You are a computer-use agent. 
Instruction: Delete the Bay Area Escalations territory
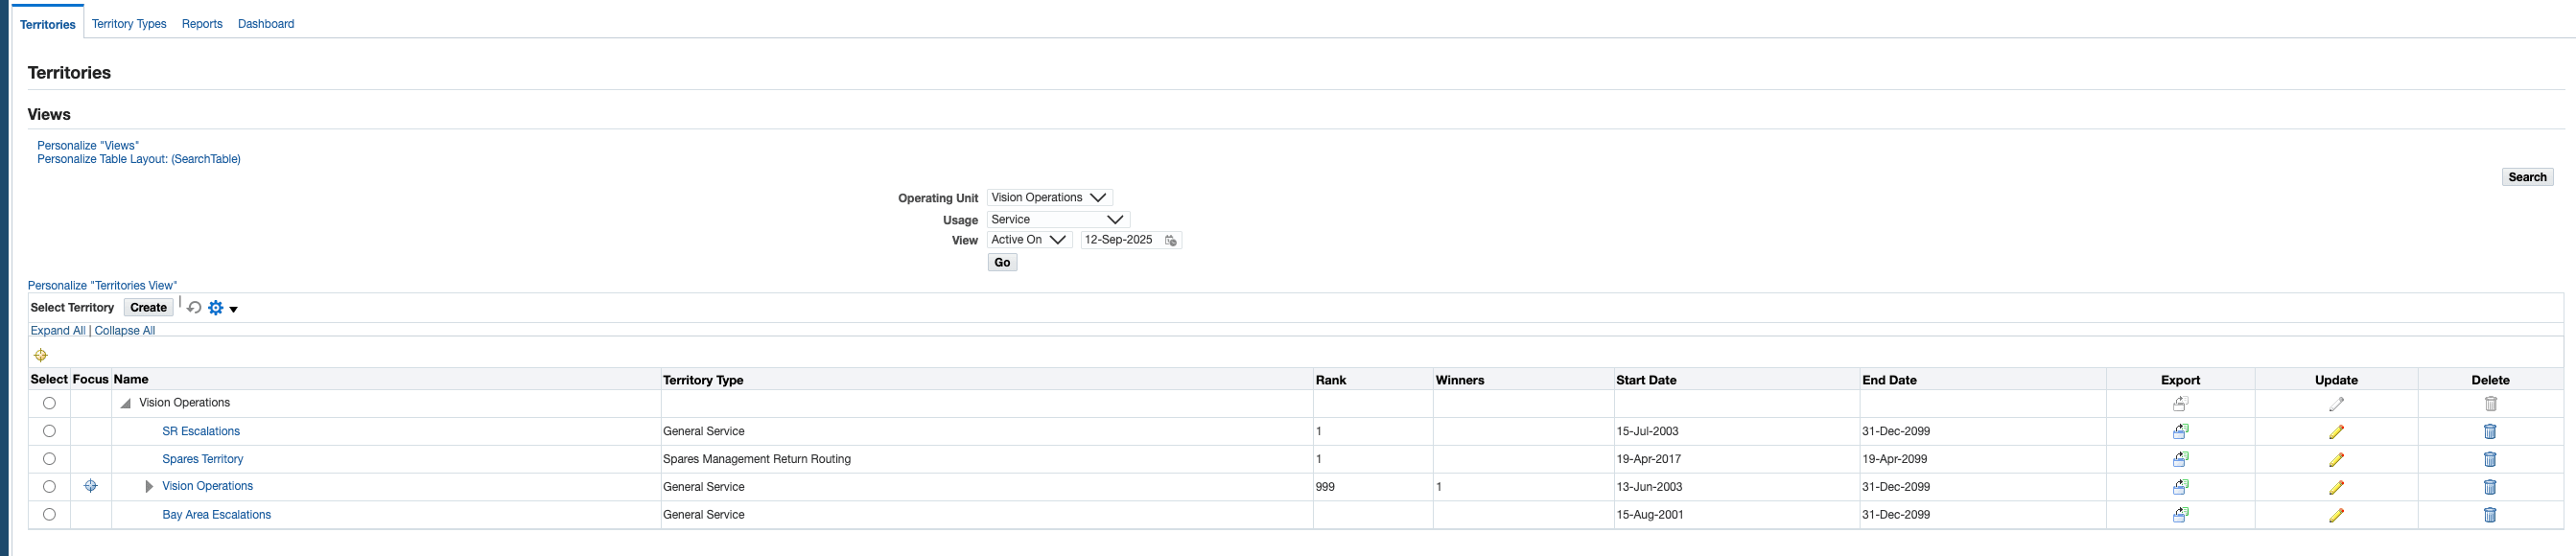(x=2490, y=515)
